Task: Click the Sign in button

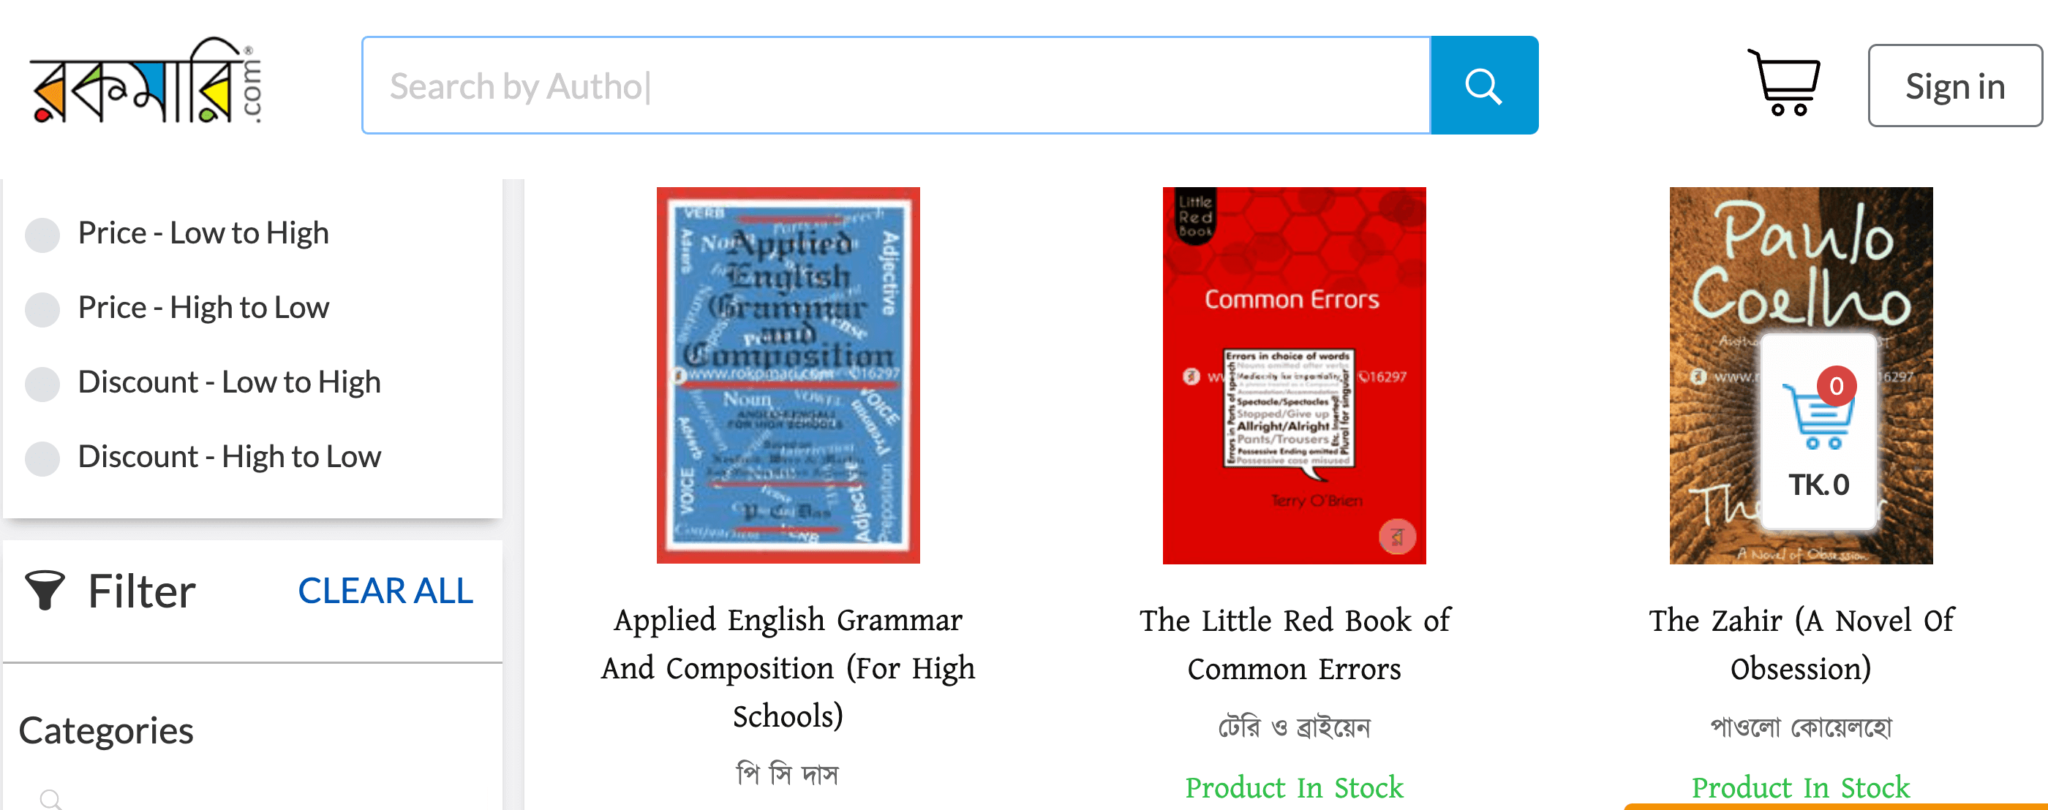Action: pos(1954,85)
